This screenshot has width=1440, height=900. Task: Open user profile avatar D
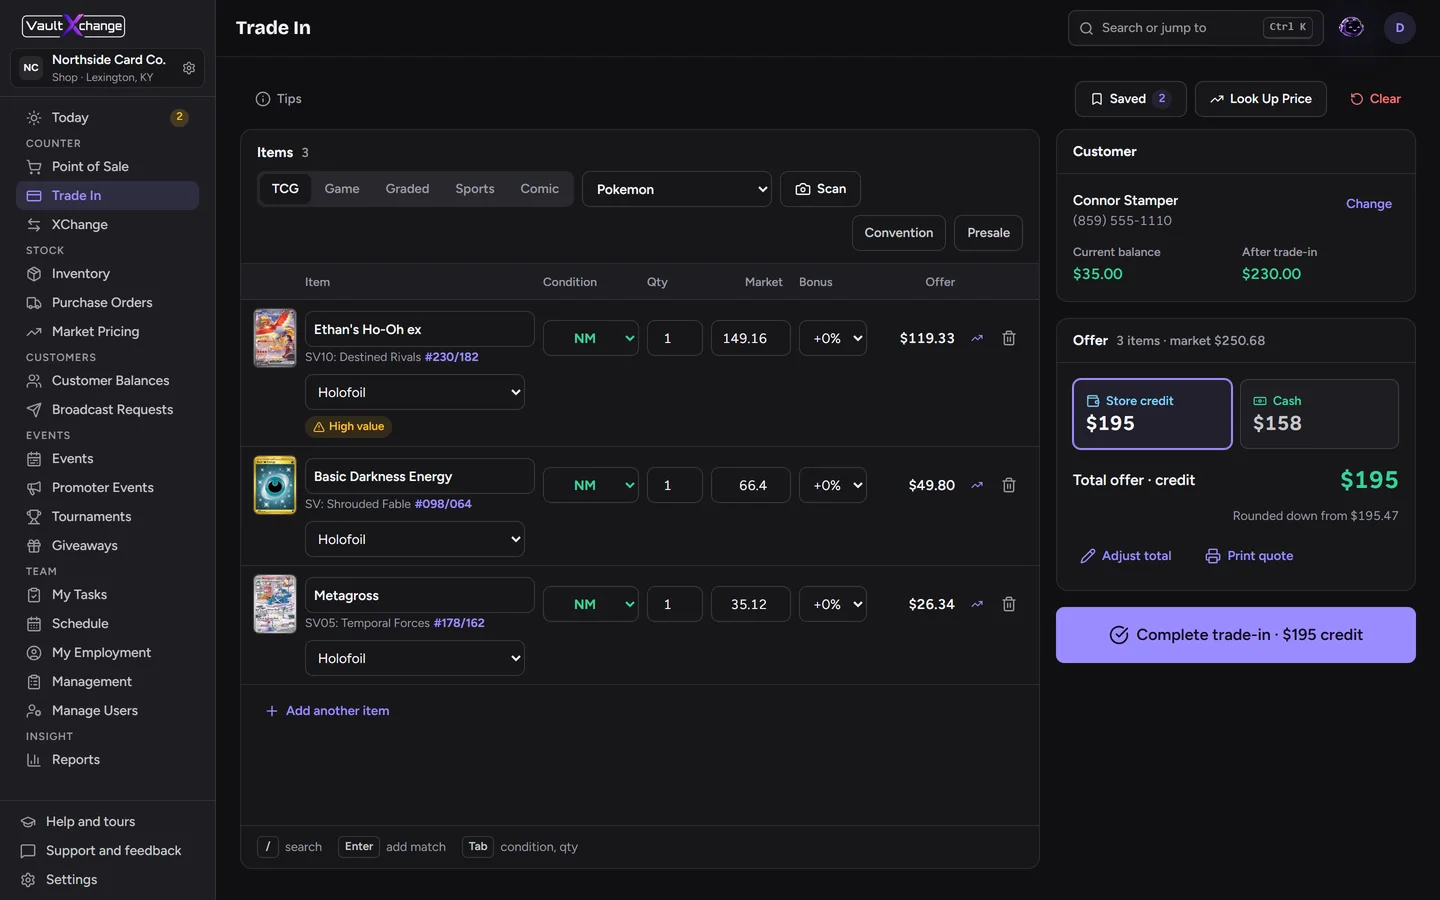(1400, 28)
